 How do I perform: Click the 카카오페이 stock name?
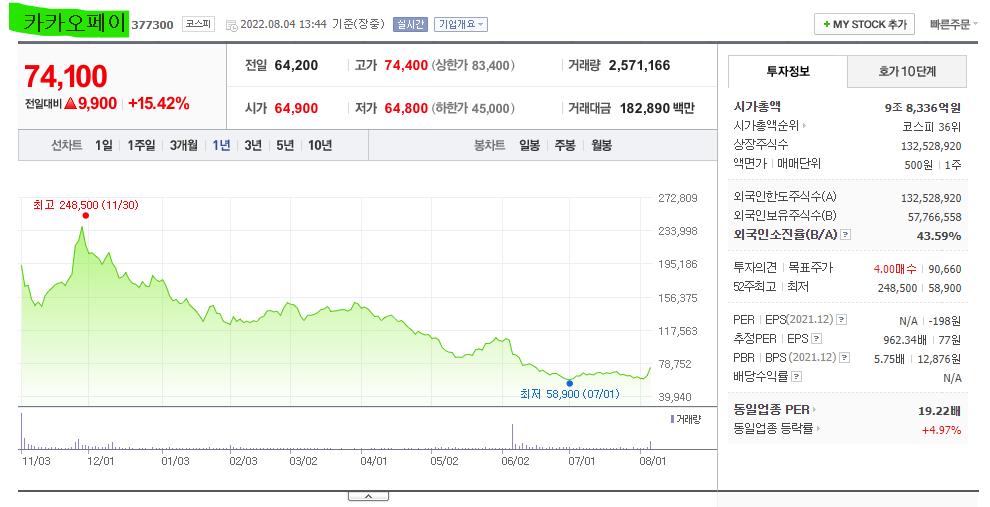(x=75, y=23)
